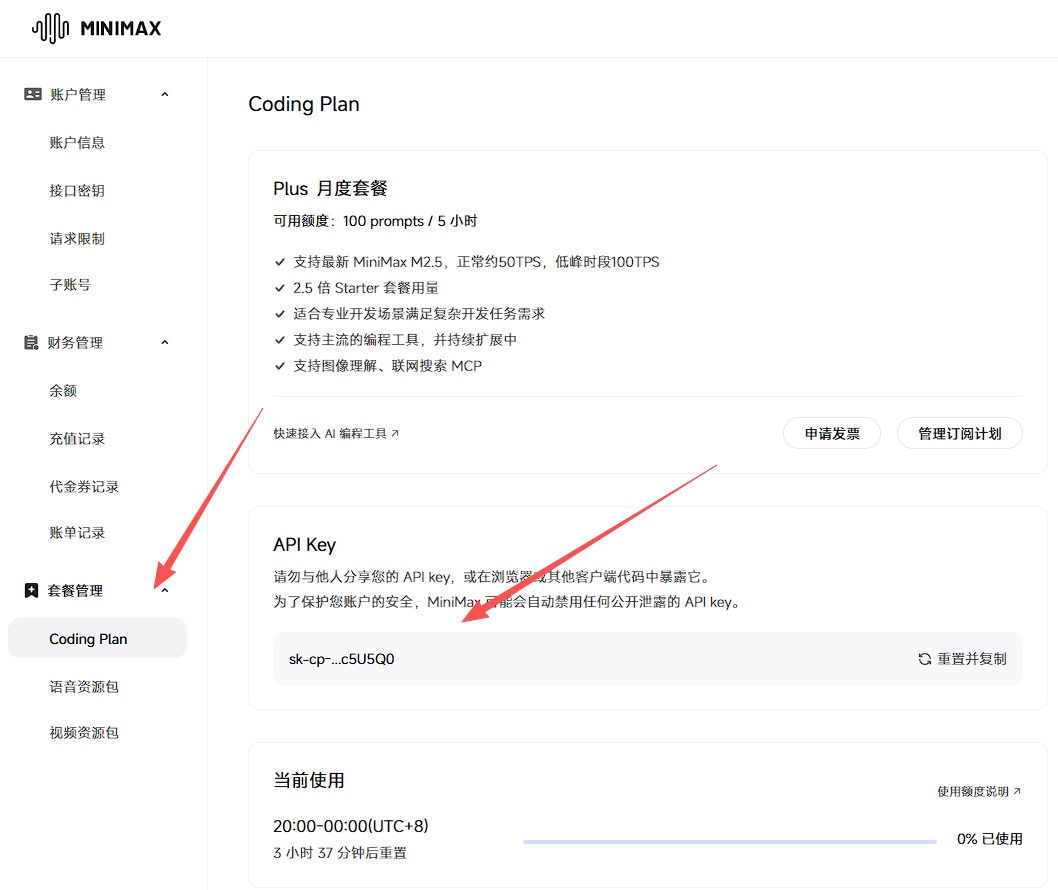Click 重置并复制 to reset the API key
The width and height of the screenshot is (1058, 890).
(963, 659)
